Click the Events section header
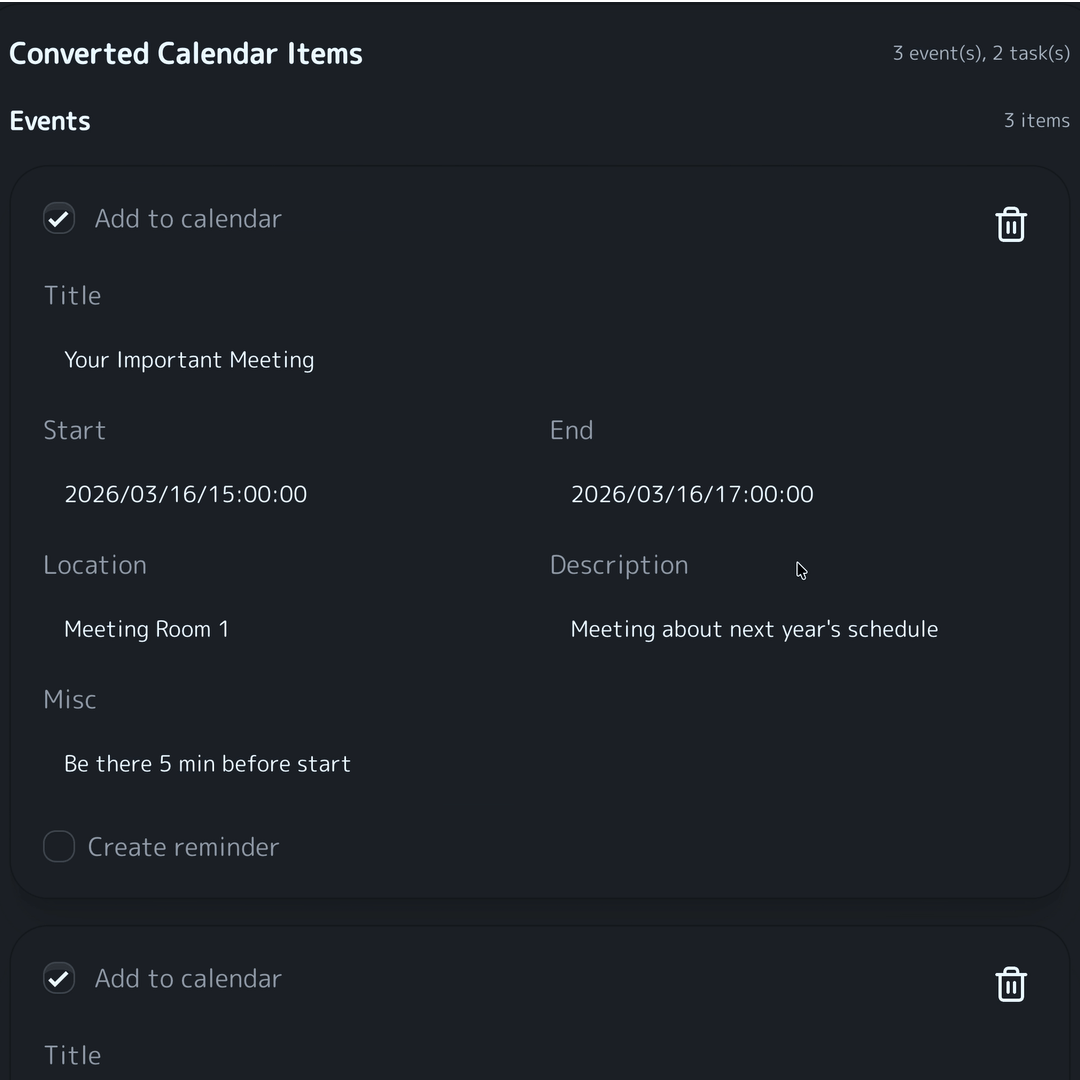1080x1080 pixels. pos(50,120)
